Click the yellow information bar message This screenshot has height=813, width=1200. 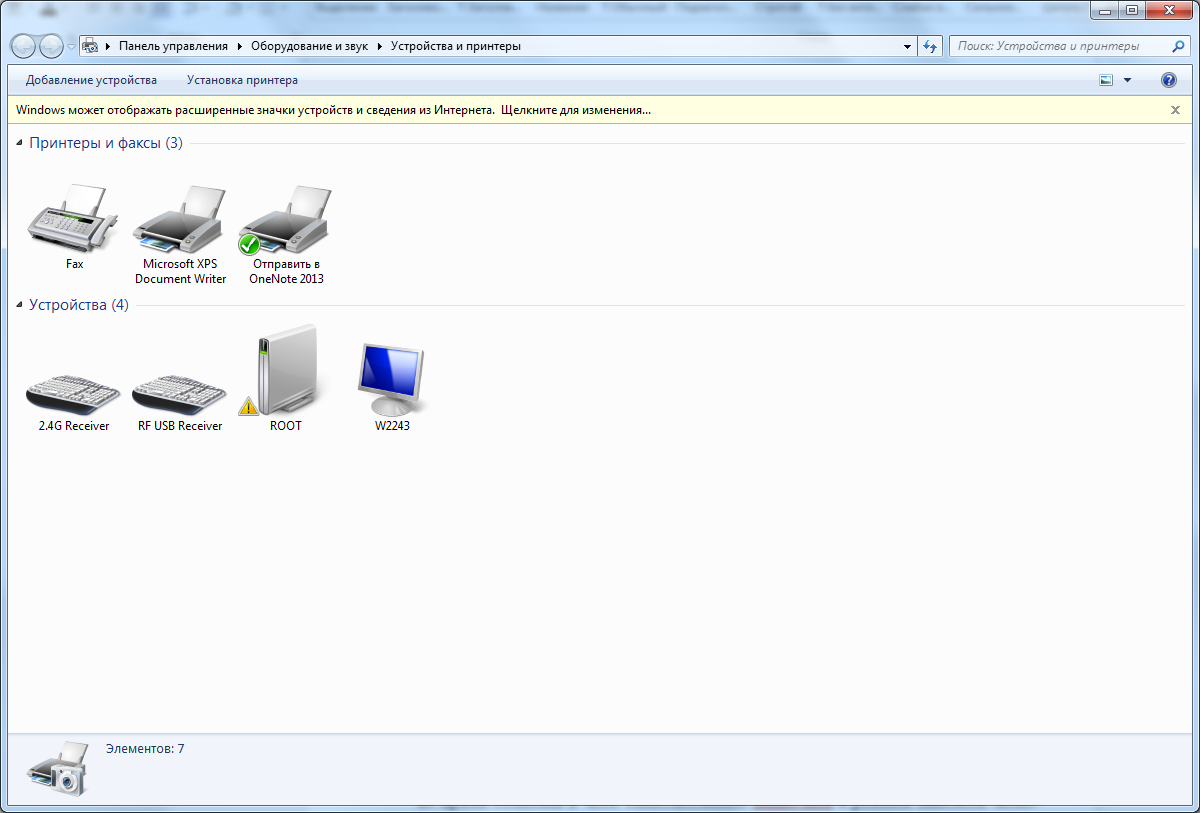(333, 110)
